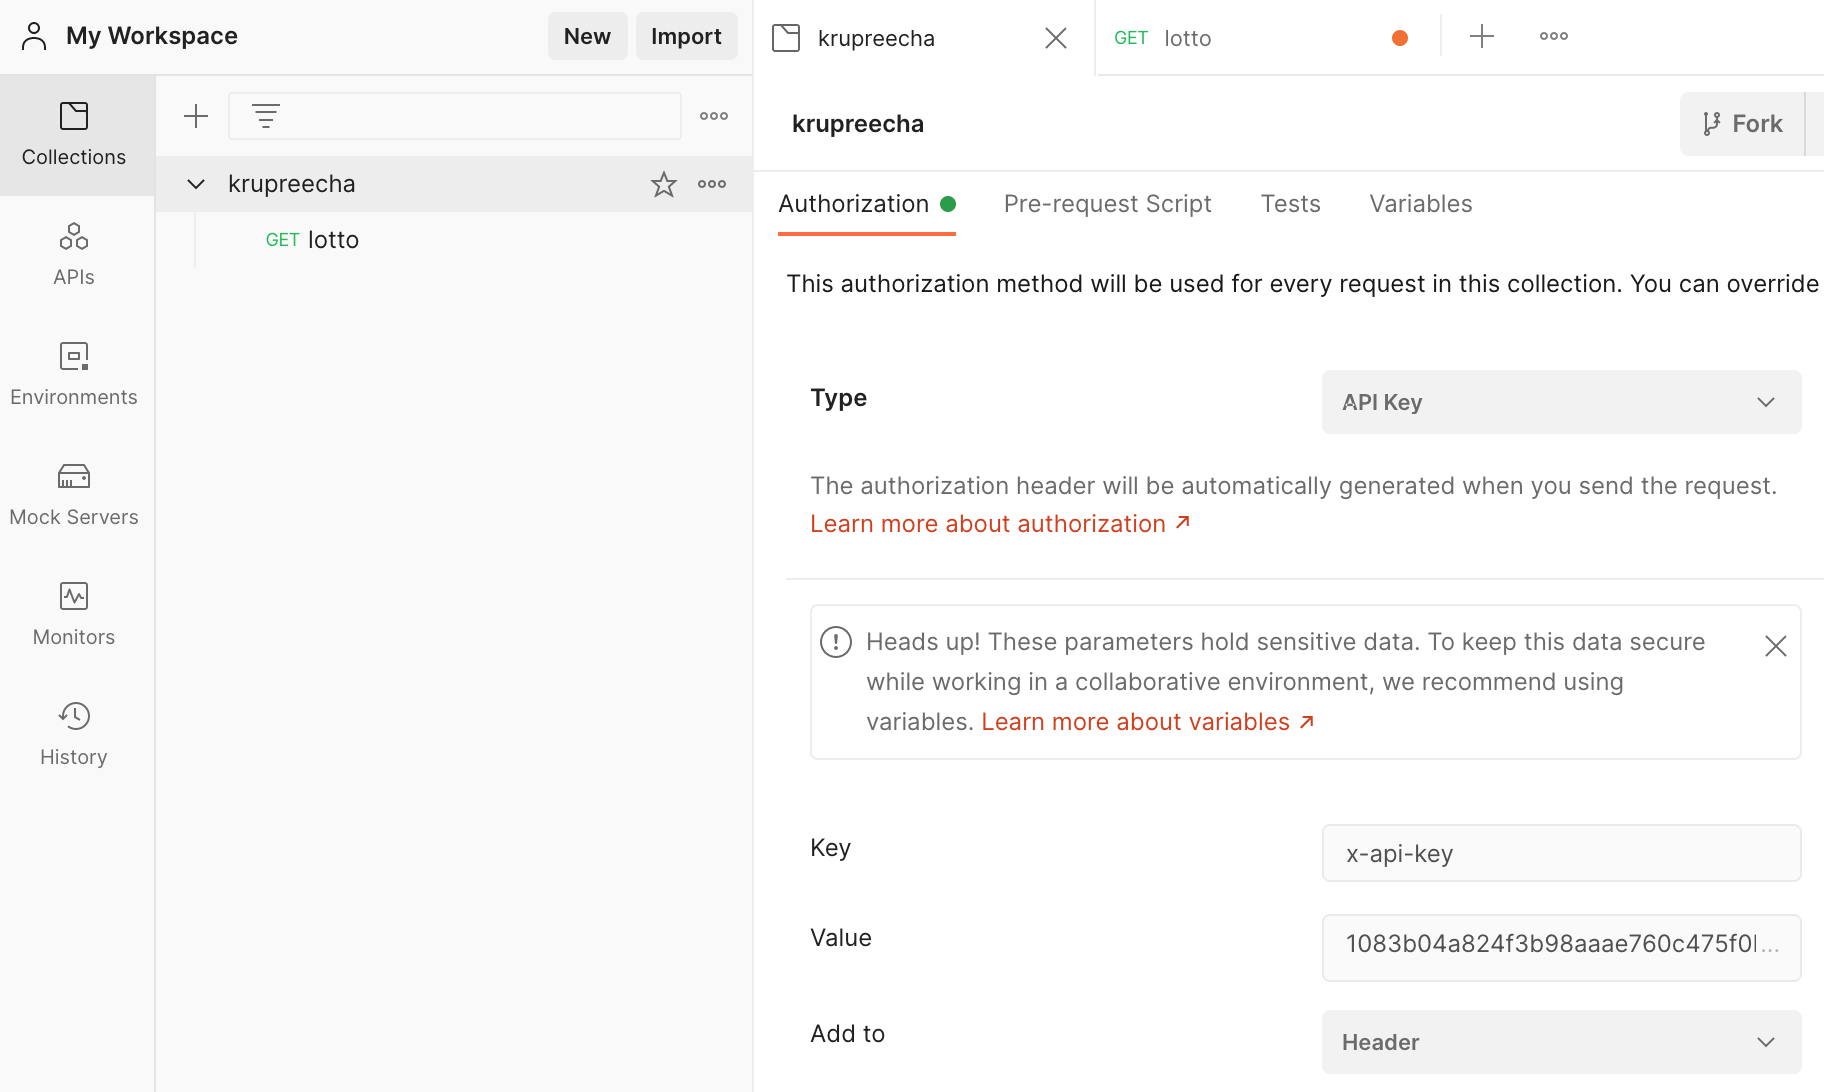Open the authorization Type dropdown
This screenshot has height=1092, width=1824.
(1561, 402)
